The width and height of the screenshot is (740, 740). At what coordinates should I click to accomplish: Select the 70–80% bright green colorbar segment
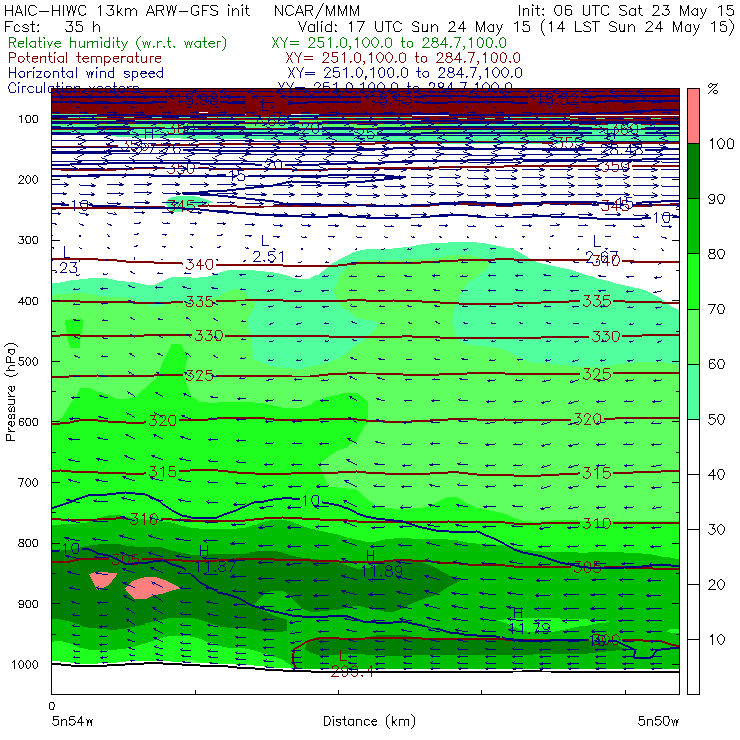coord(693,281)
